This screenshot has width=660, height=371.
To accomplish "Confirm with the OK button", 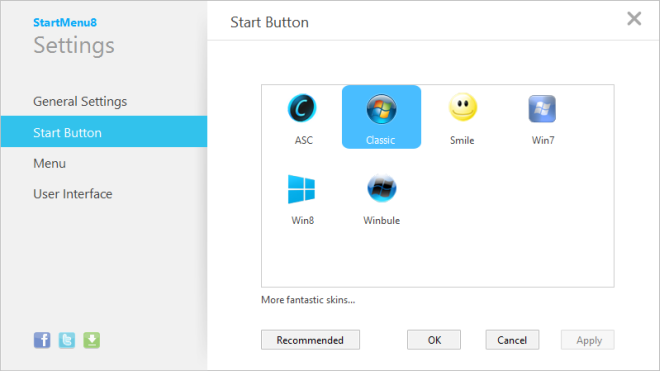I will click(x=434, y=340).
